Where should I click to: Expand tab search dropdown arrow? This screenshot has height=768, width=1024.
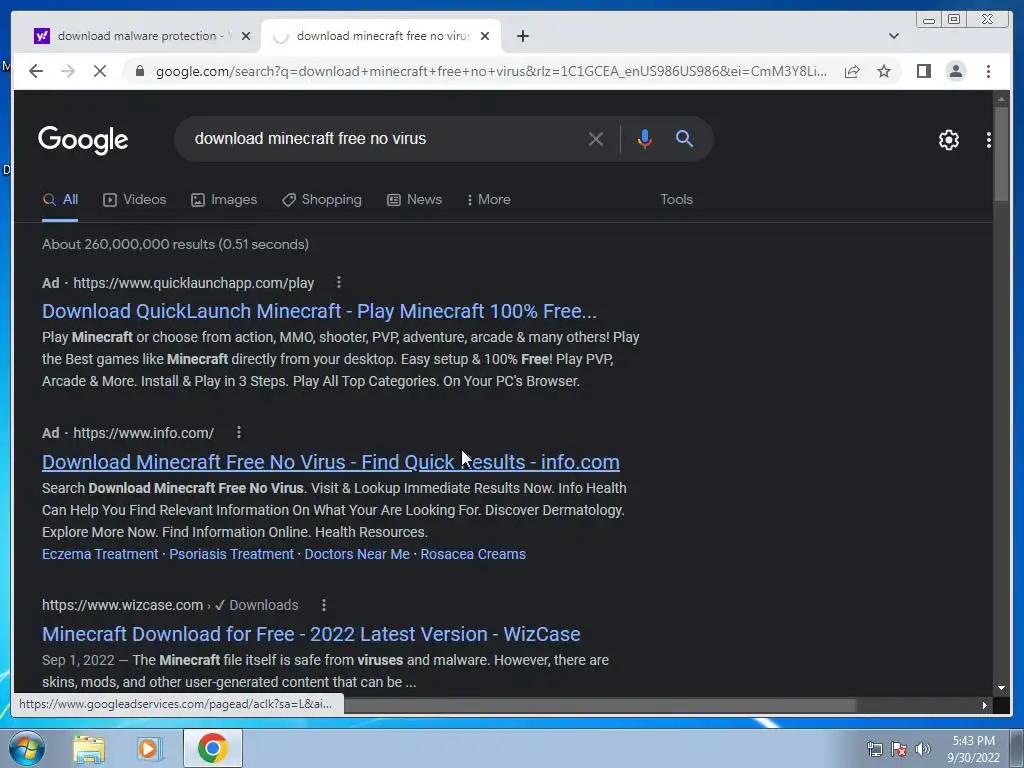pos(893,36)
